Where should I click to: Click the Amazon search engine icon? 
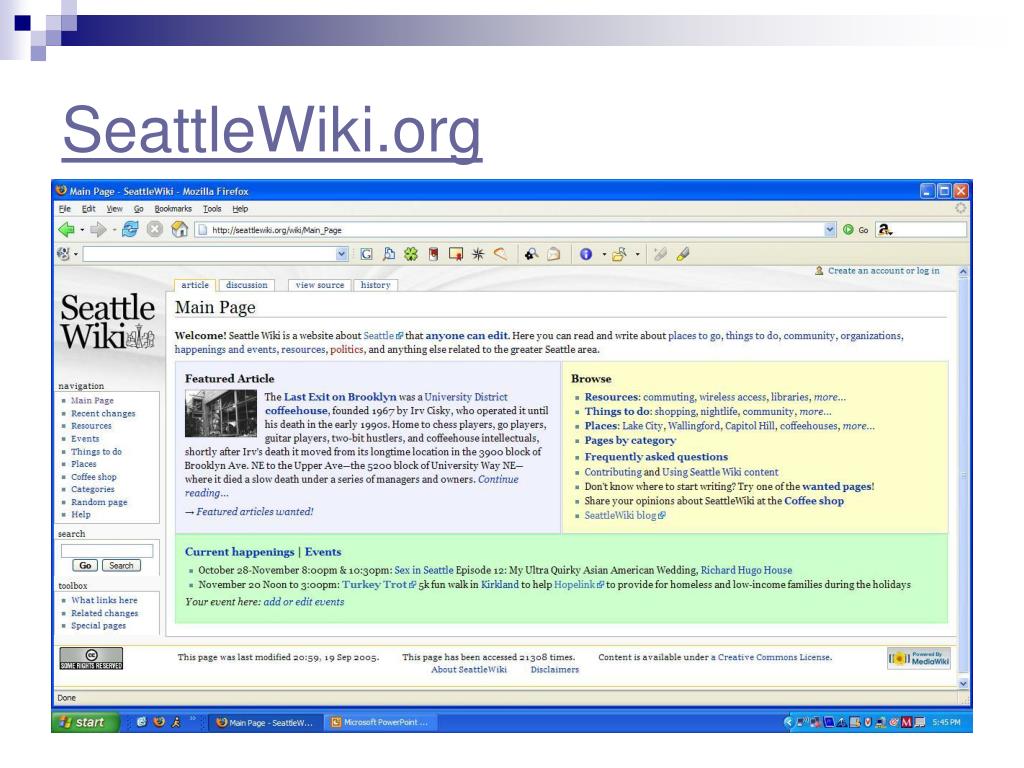click(884, 230)
